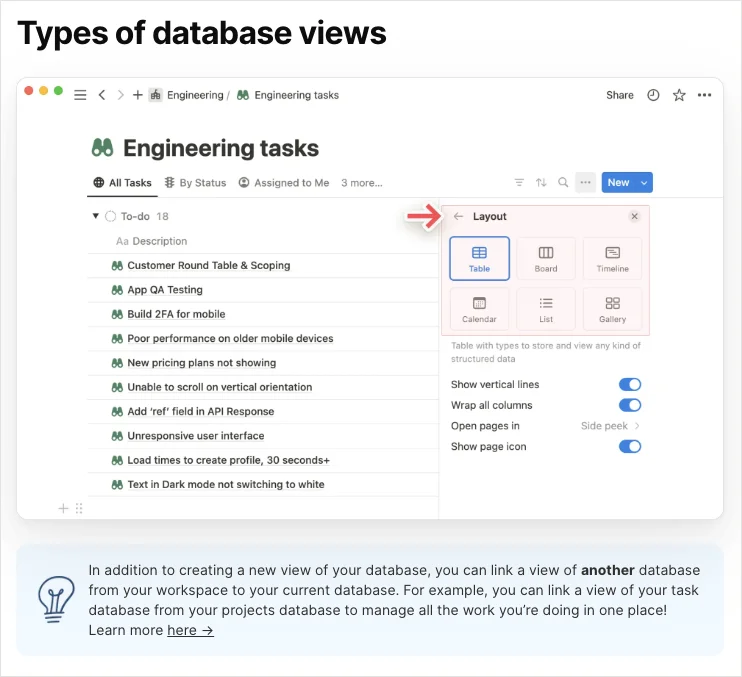Open the database filter icon
The width and height of the screenshot is (742, 677).
(519, 183)
